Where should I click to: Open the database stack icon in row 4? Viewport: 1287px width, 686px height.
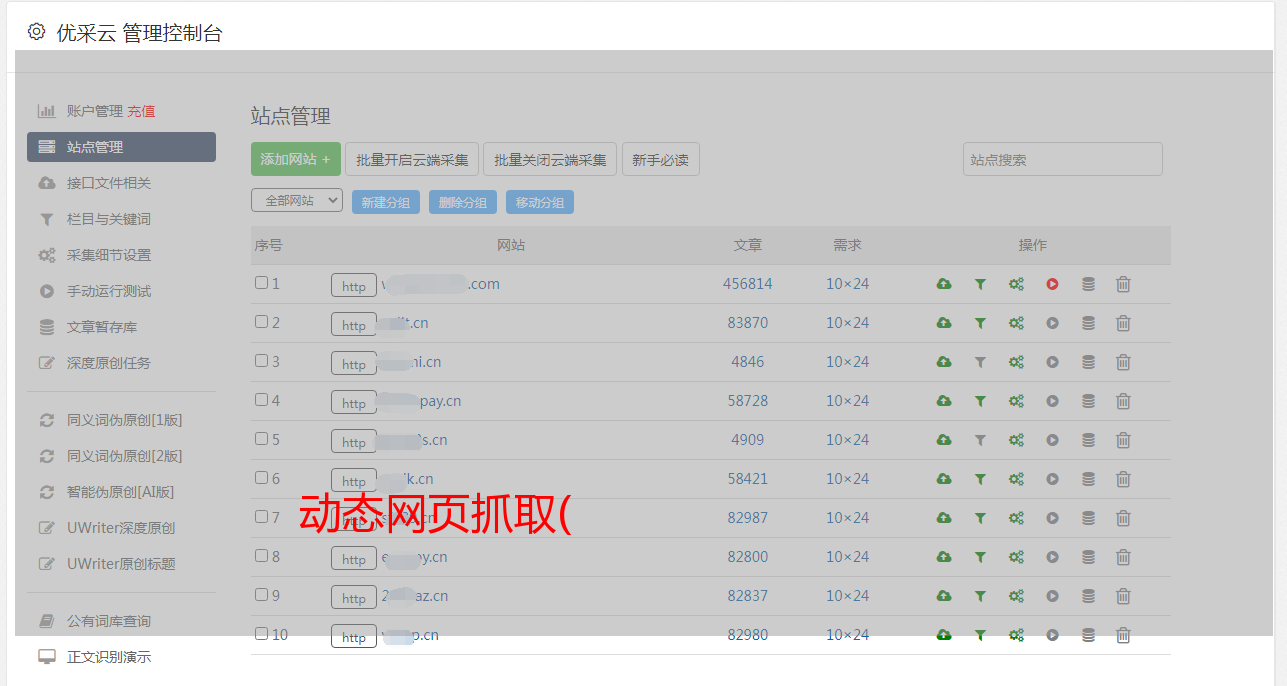1088,401
